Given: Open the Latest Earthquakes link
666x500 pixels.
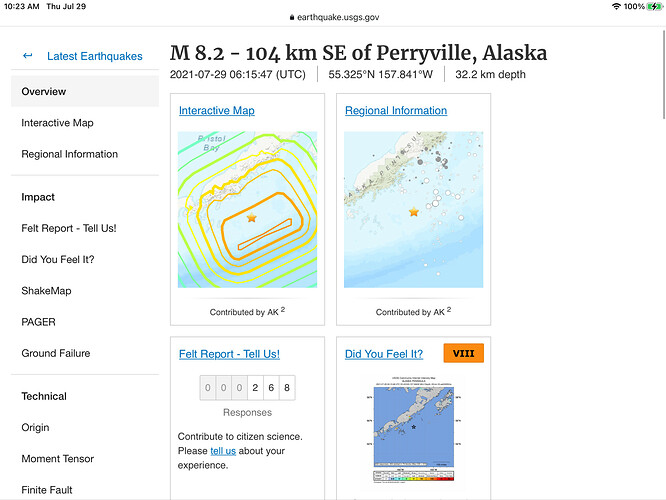Looking at the screenshot, I should pos(95,56).
